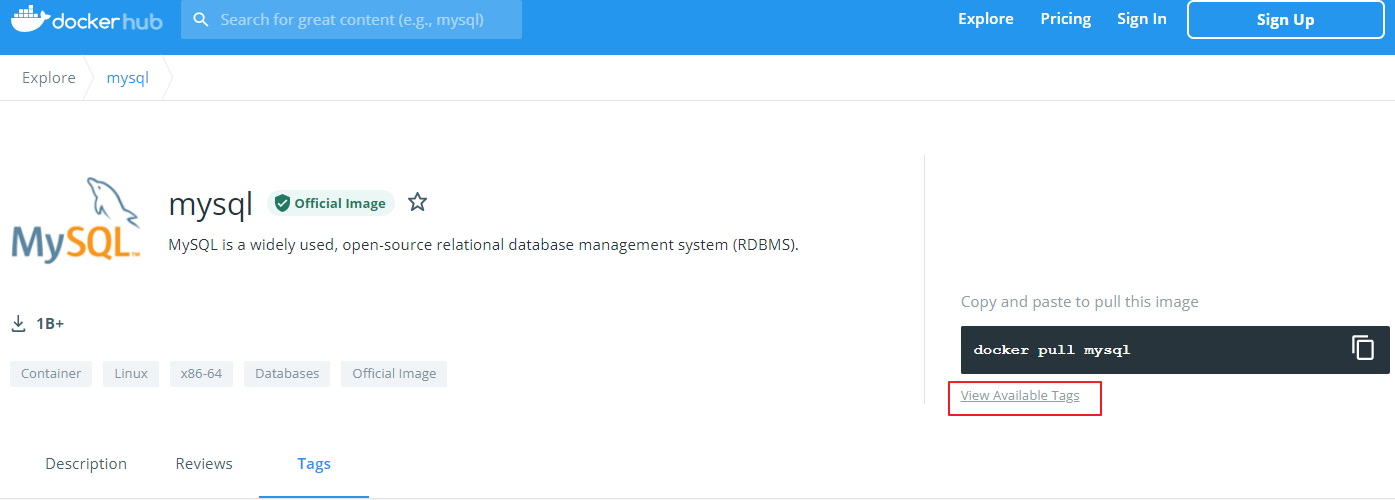Select mysql in the breadcrumb

click(x=127, y=78)
